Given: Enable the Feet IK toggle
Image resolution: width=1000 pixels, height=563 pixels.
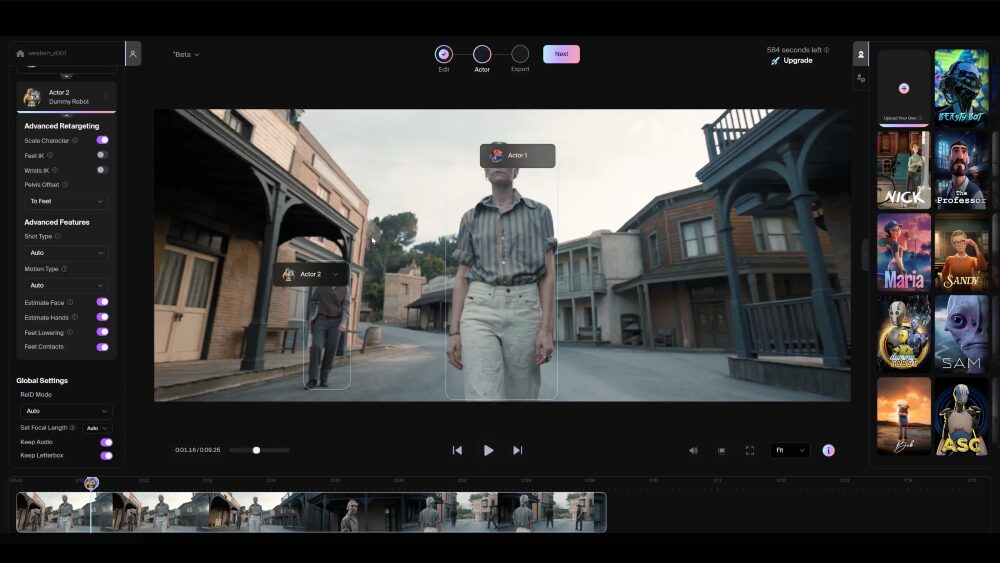Looking at the screenshot, I should [102, 155].
